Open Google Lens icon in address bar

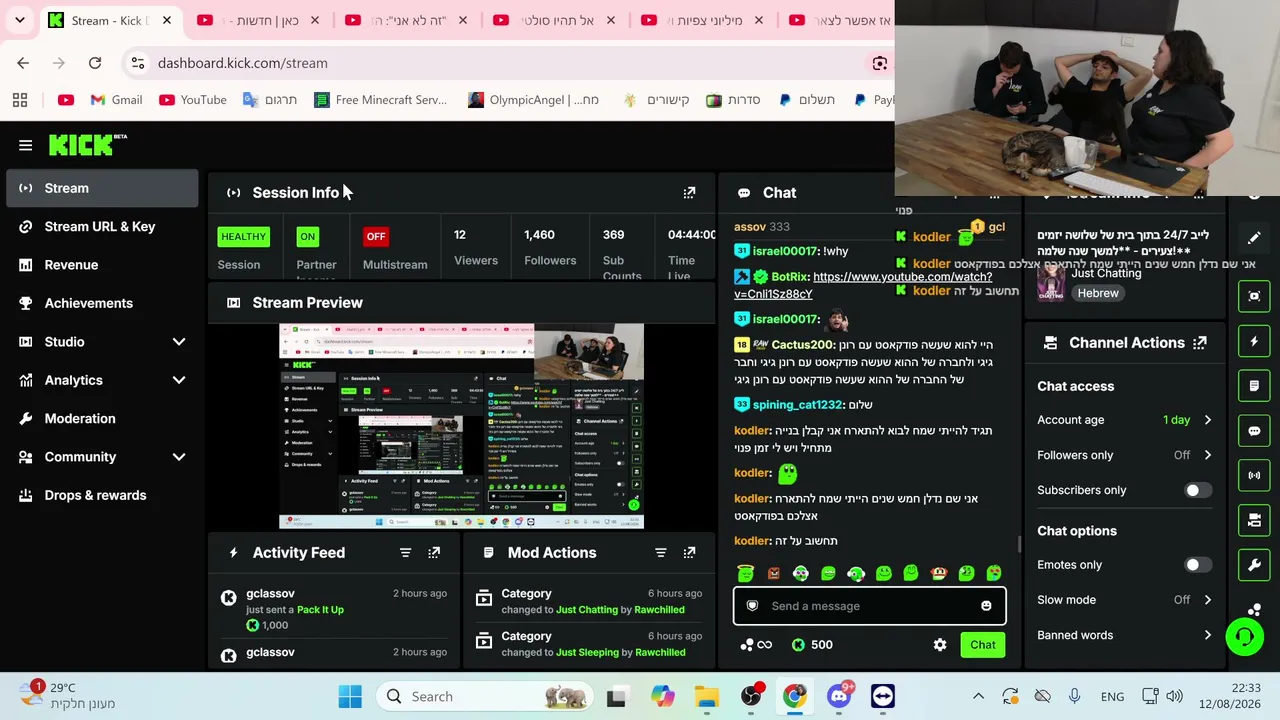click(x=880, y=63)
